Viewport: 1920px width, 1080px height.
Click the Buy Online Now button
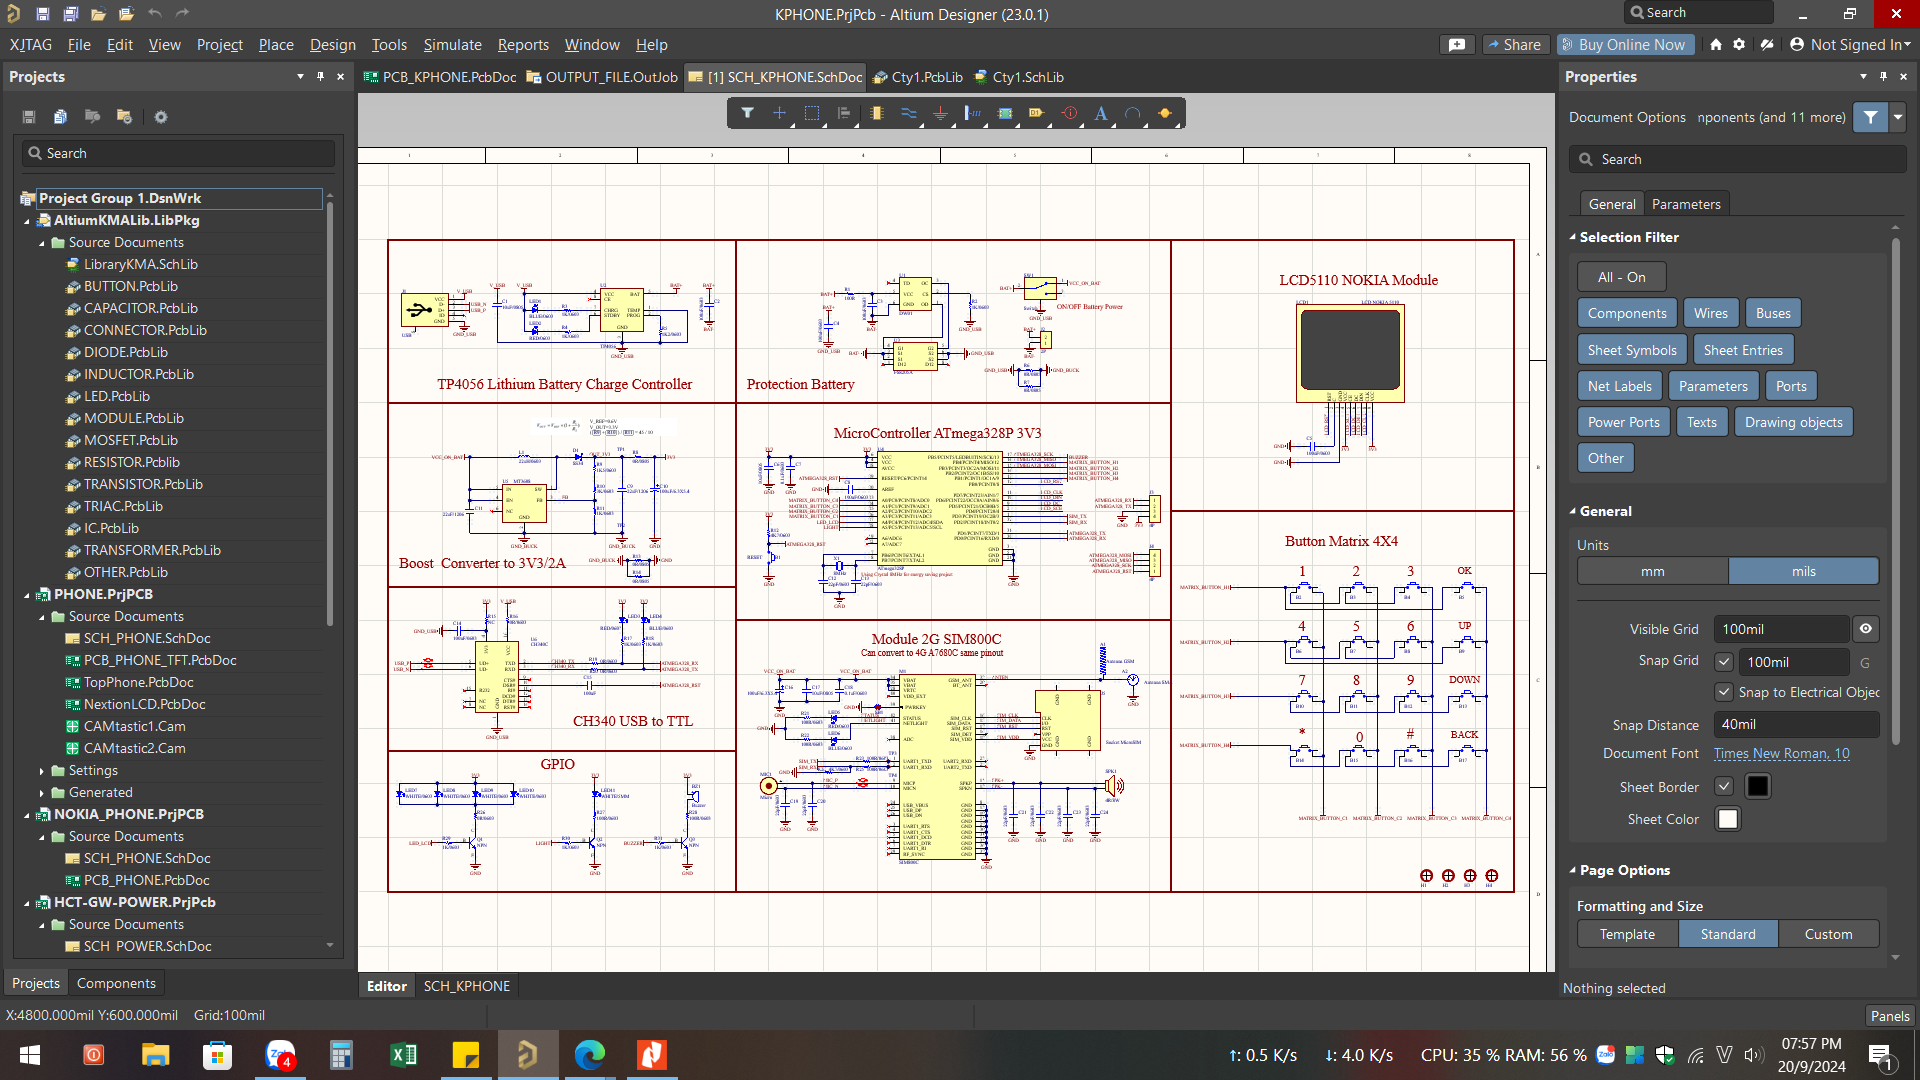pyautogui.click(x=1624, y=45)
